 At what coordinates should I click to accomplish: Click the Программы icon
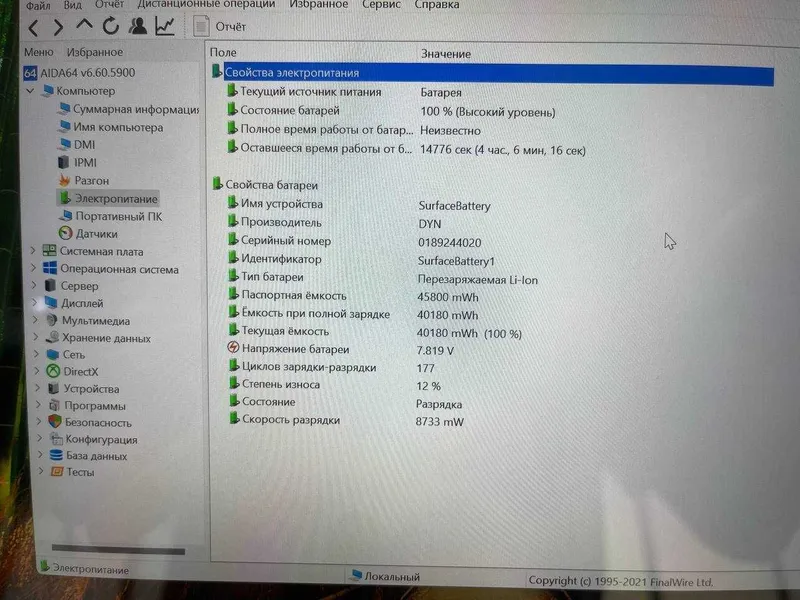click(54, 405)
